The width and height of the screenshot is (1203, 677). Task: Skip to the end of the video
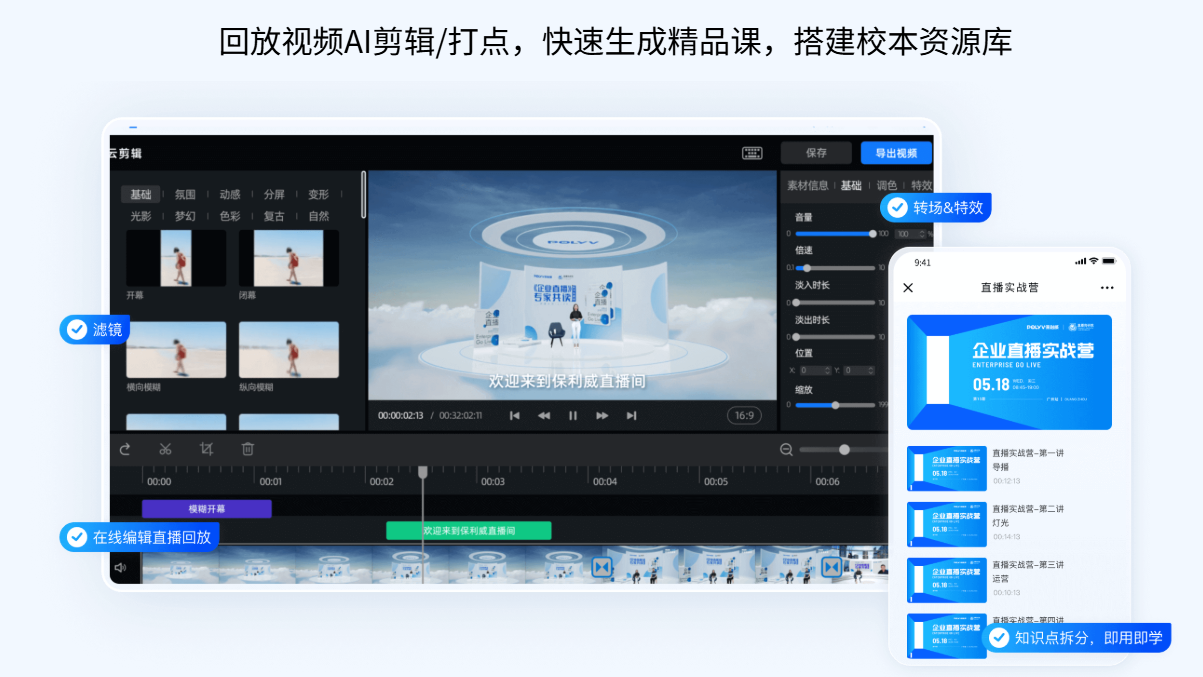coord(631,415)
